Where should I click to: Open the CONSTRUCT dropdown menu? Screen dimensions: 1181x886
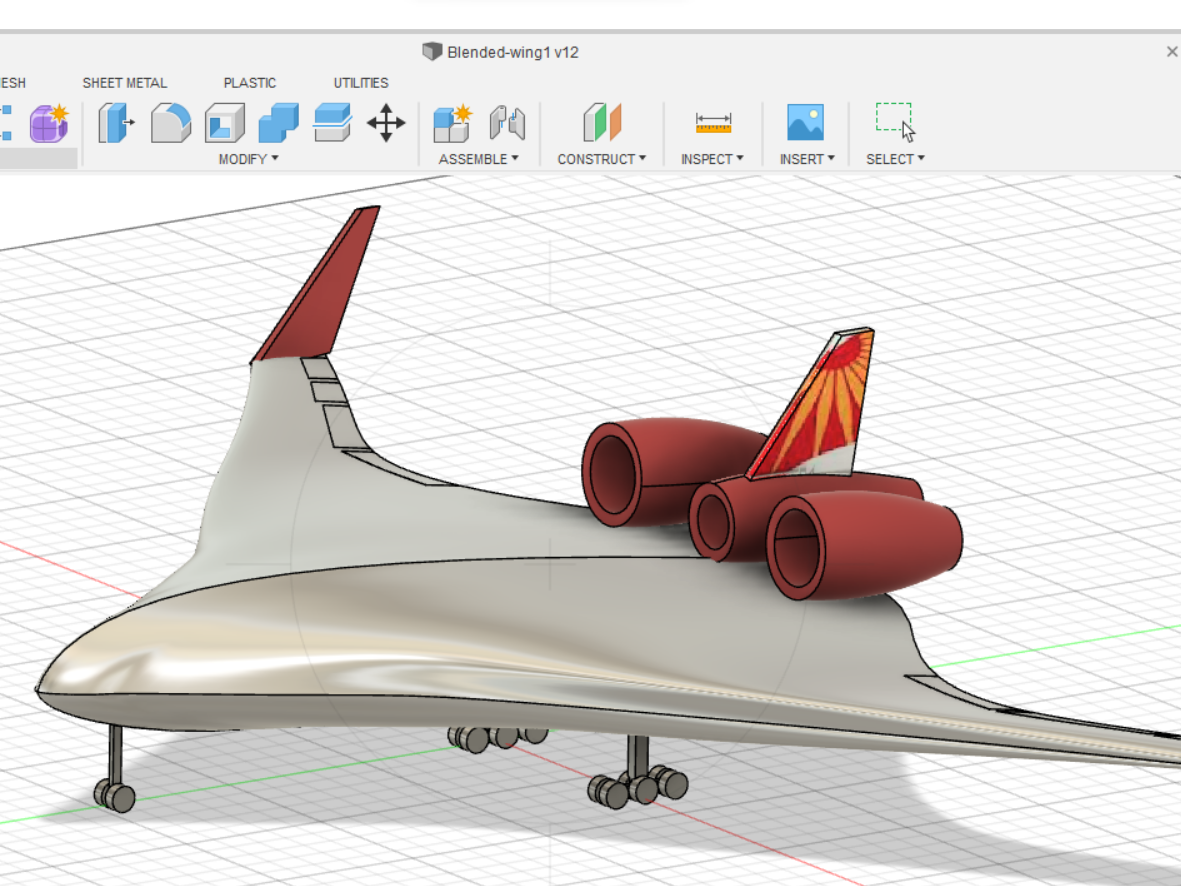[601, 159]
